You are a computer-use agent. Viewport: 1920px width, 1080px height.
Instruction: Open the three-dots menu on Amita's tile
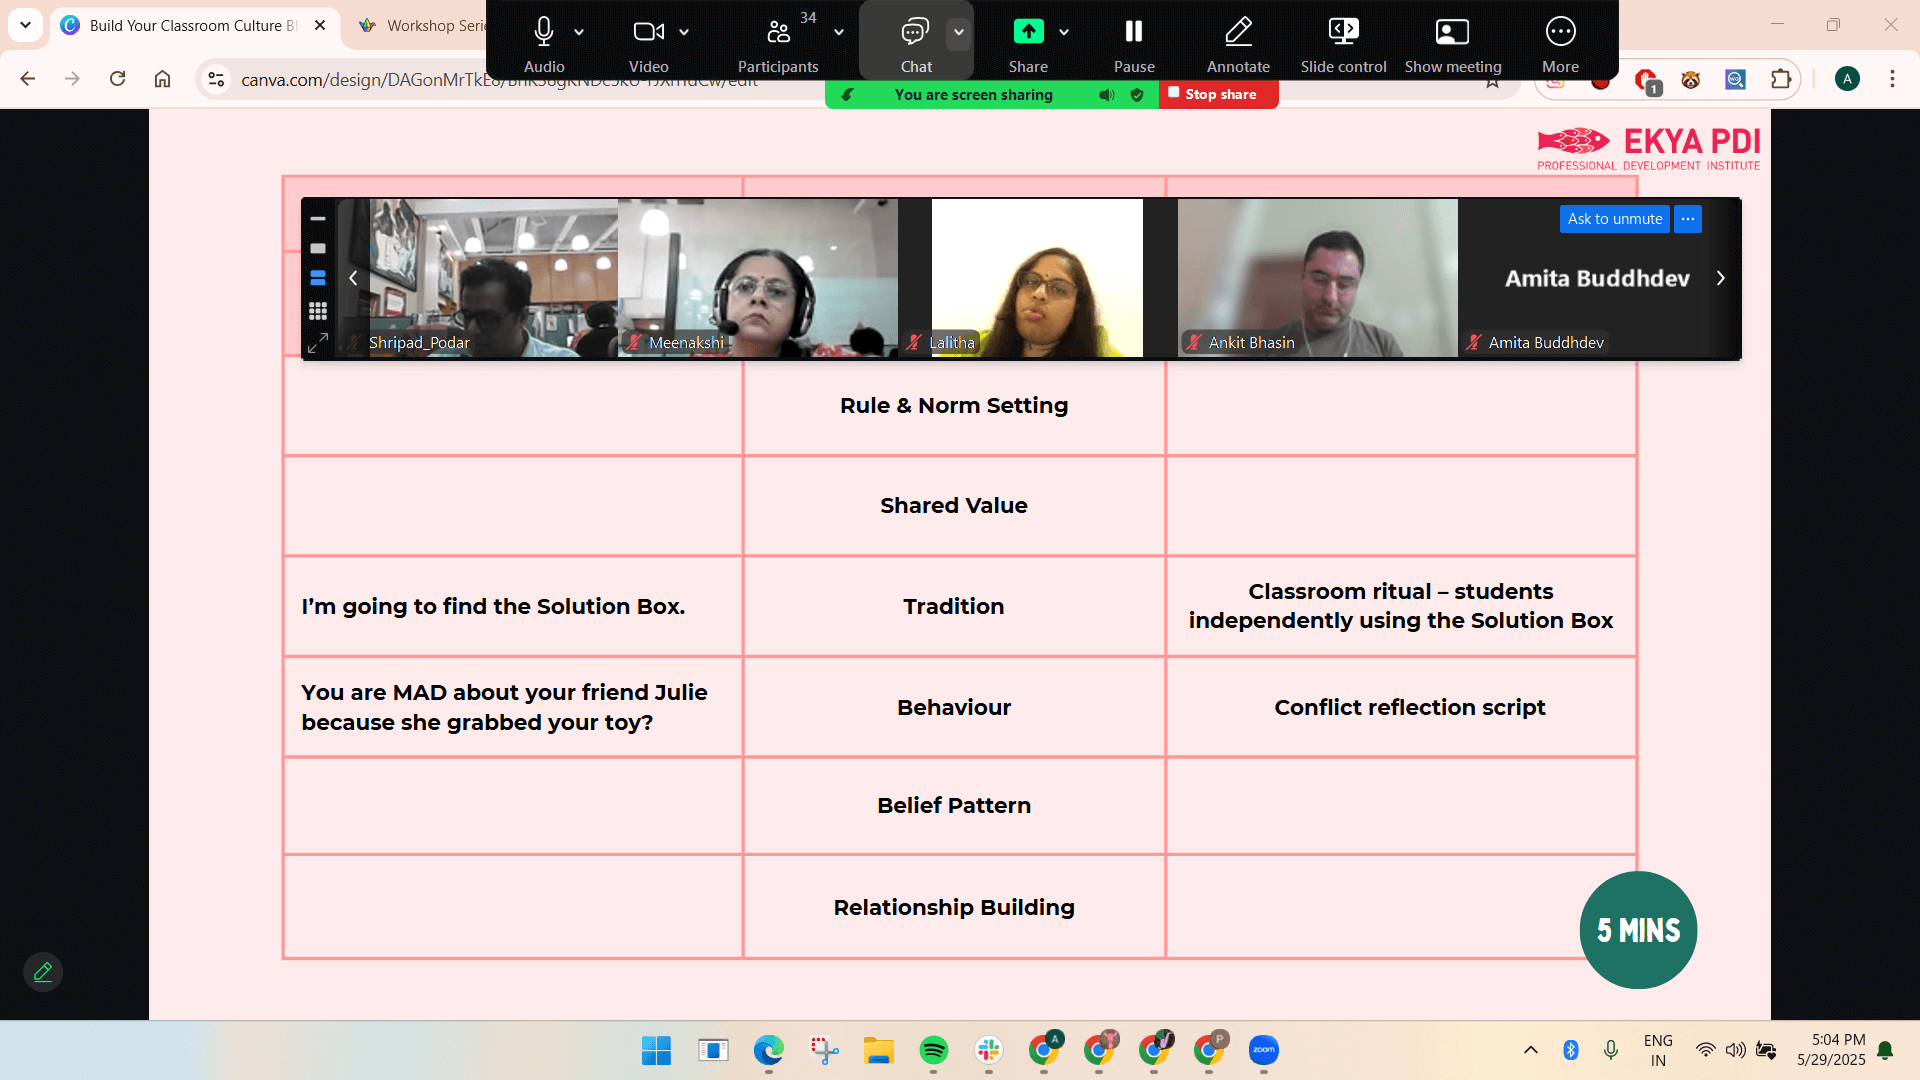coord(1688,219)
